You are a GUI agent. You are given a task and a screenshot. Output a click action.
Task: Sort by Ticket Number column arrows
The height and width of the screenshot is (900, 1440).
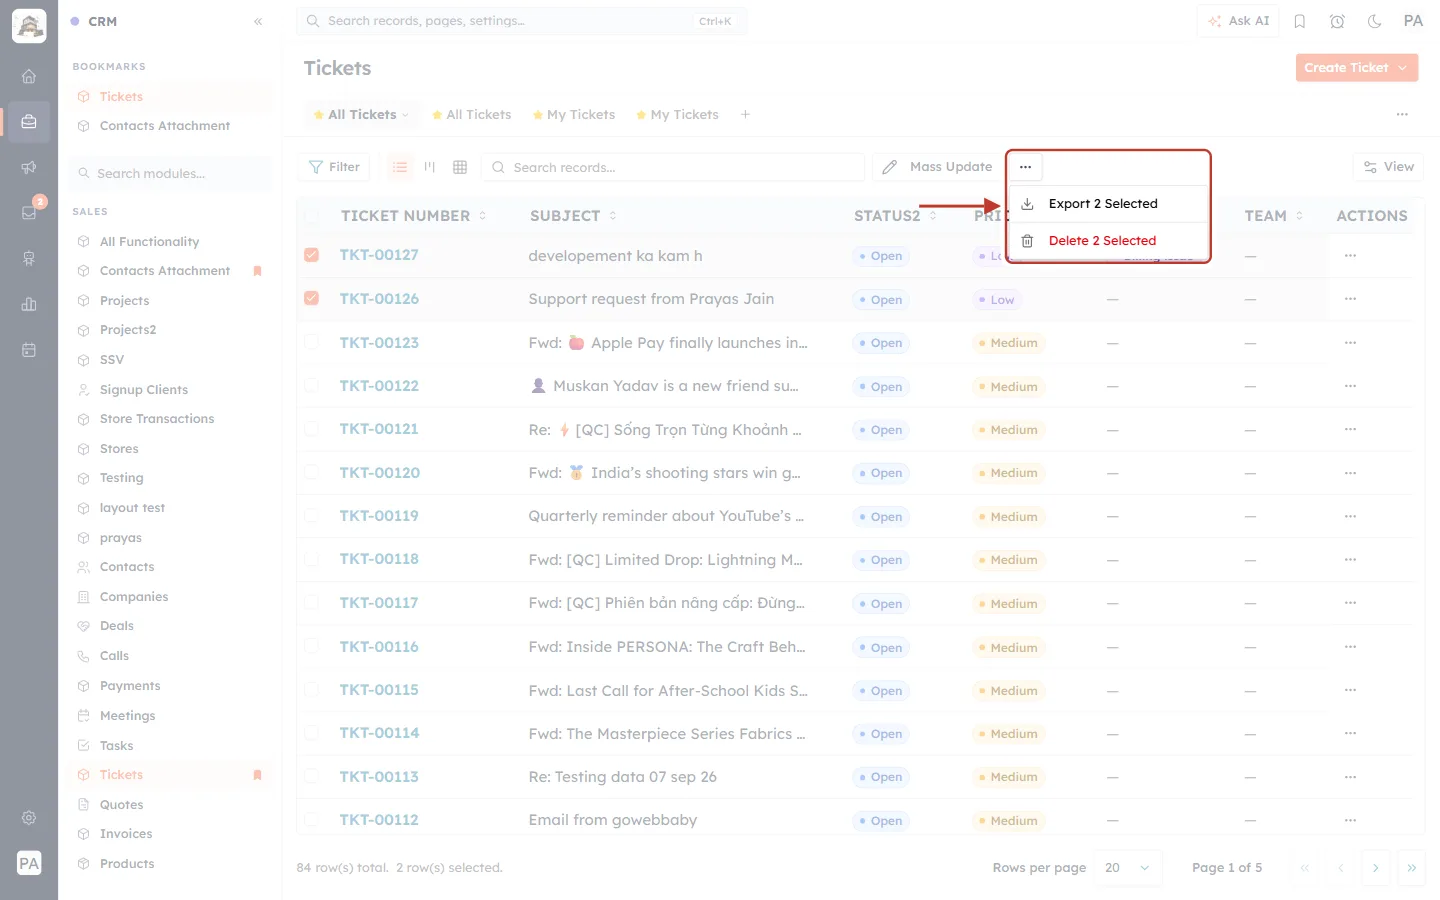point(483,216)
